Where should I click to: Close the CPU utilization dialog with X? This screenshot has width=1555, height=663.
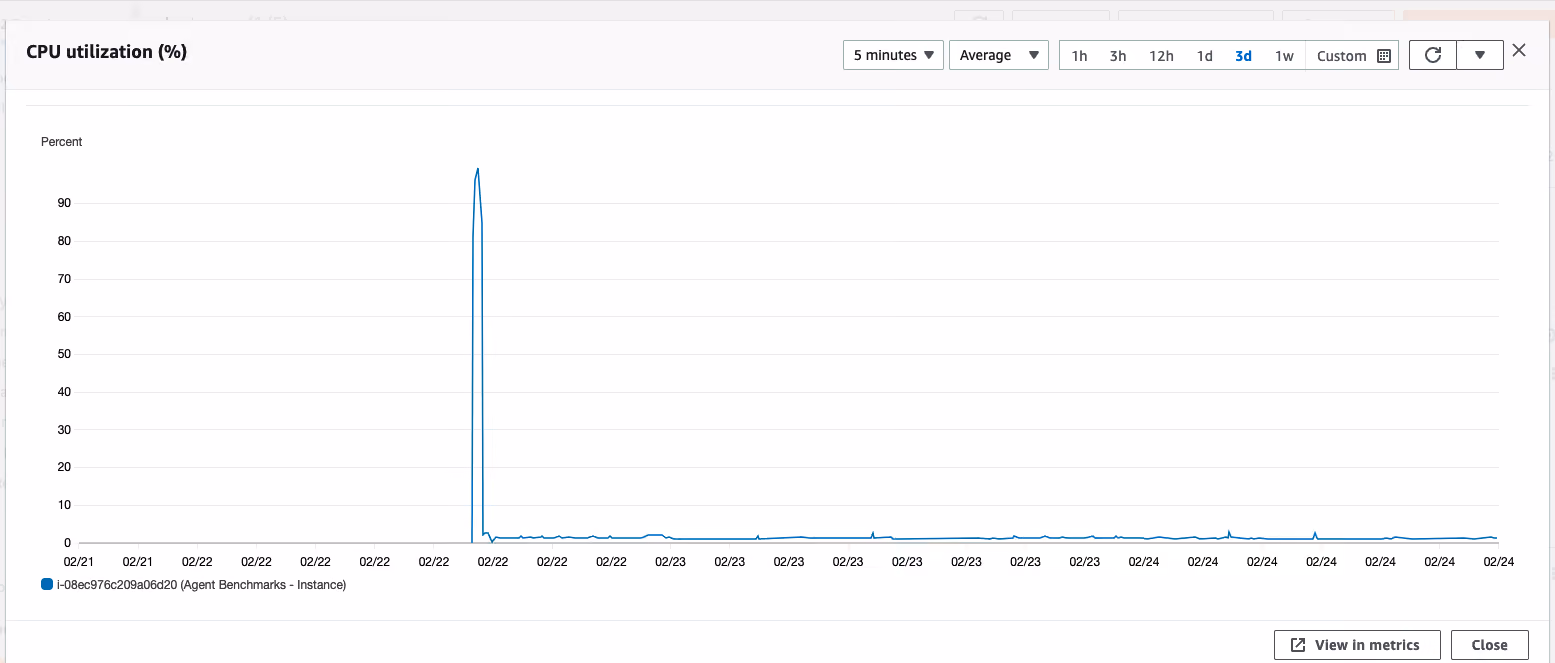(1519, 50)
